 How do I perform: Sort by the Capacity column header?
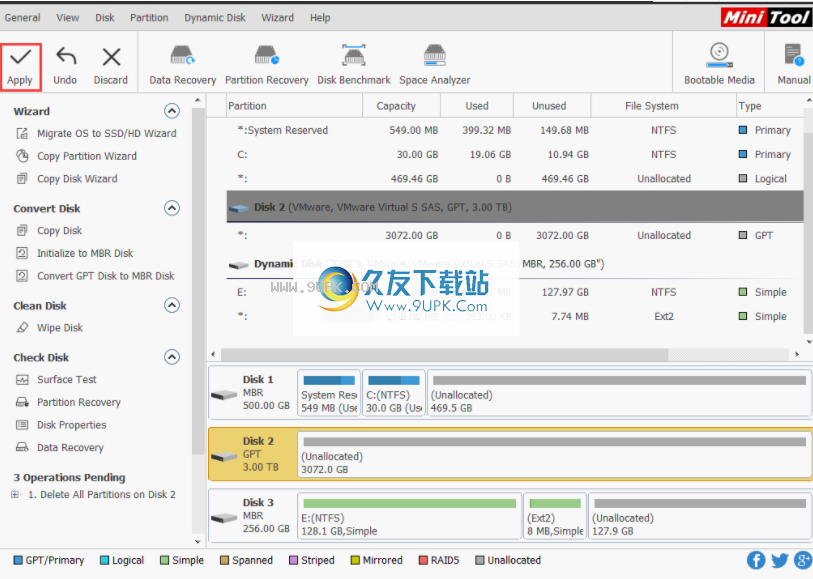[401, 106]
